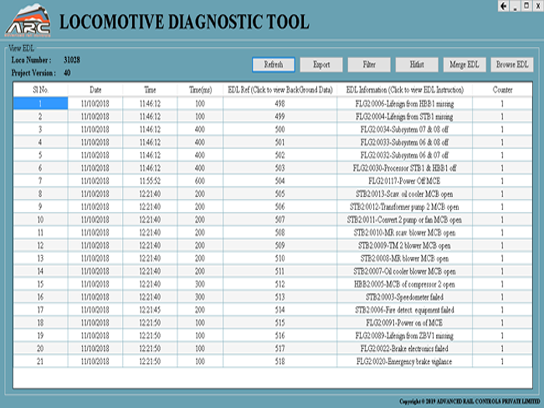
Task: Click the EDL Ref column header
Action: [x=280, y=90]
